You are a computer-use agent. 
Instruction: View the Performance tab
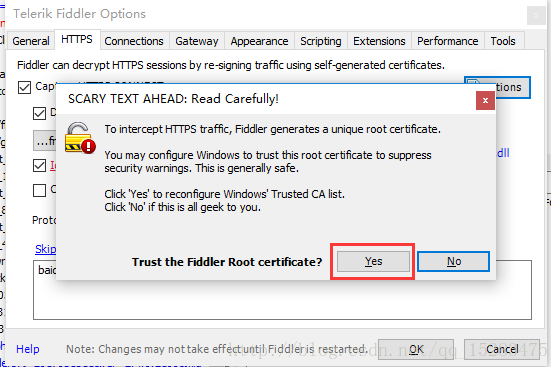coord(448,41)
